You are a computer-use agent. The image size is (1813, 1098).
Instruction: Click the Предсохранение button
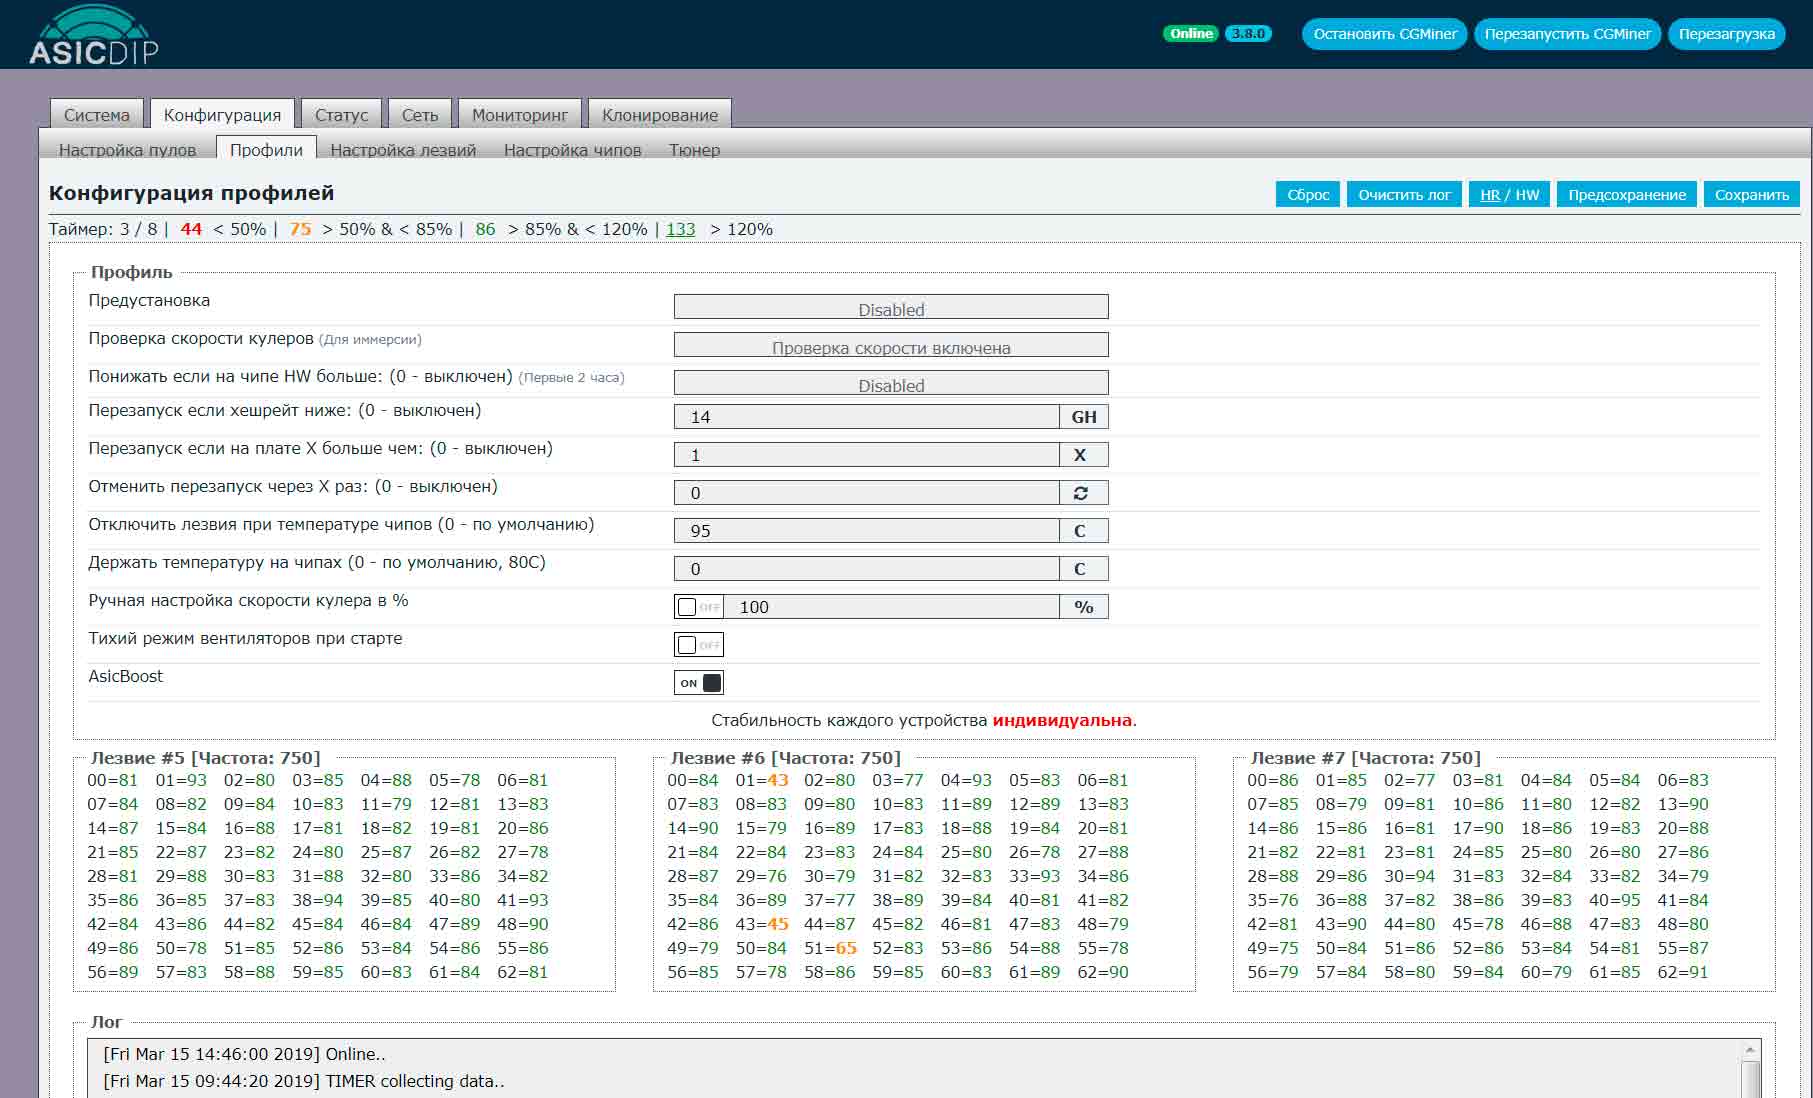coord(1626,195)
